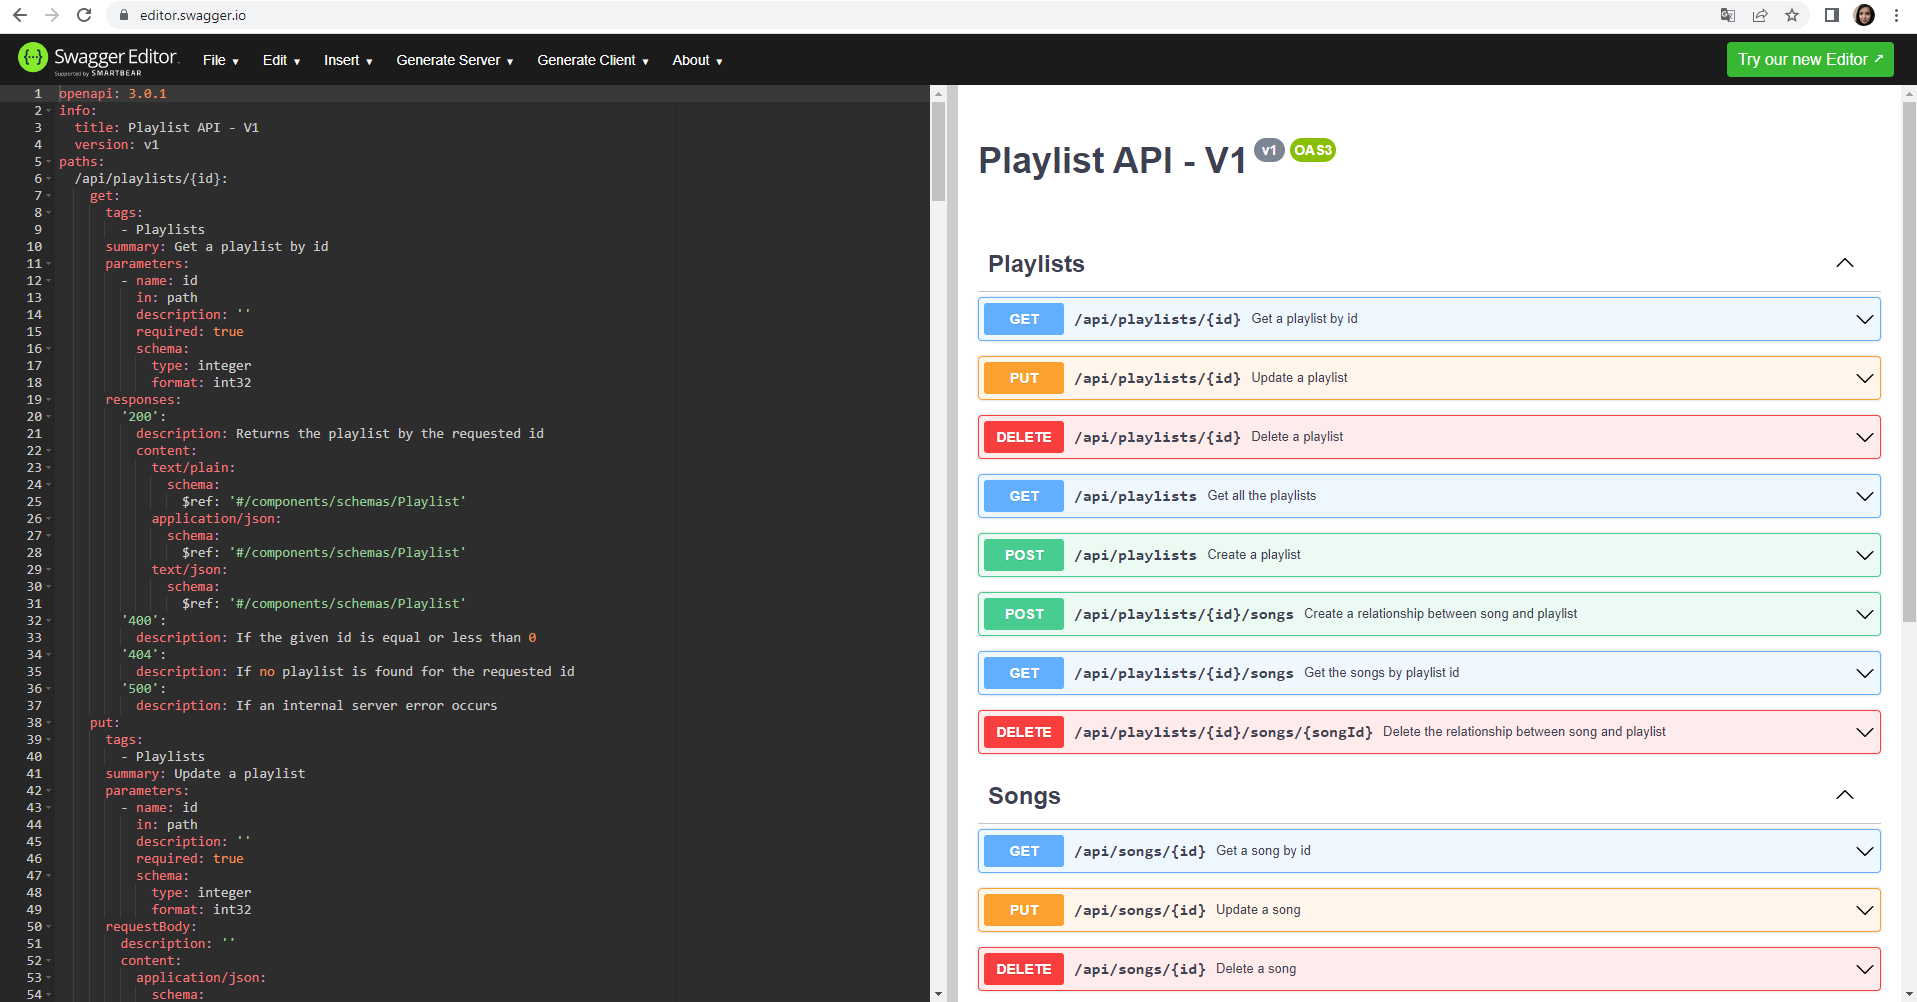
Task: Fold the info block at line 2 in the editor
Action: 48,110
